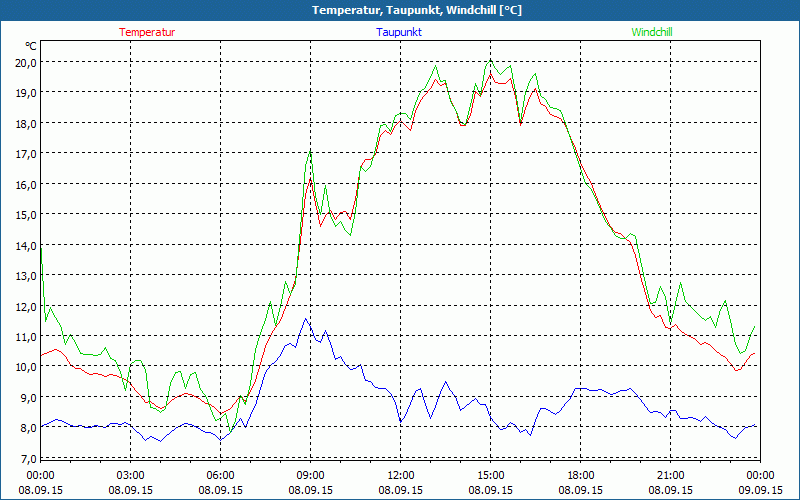Click the '03:00' time axis label
This screenshot has width=800, height=500.
(x=131, y=476)
